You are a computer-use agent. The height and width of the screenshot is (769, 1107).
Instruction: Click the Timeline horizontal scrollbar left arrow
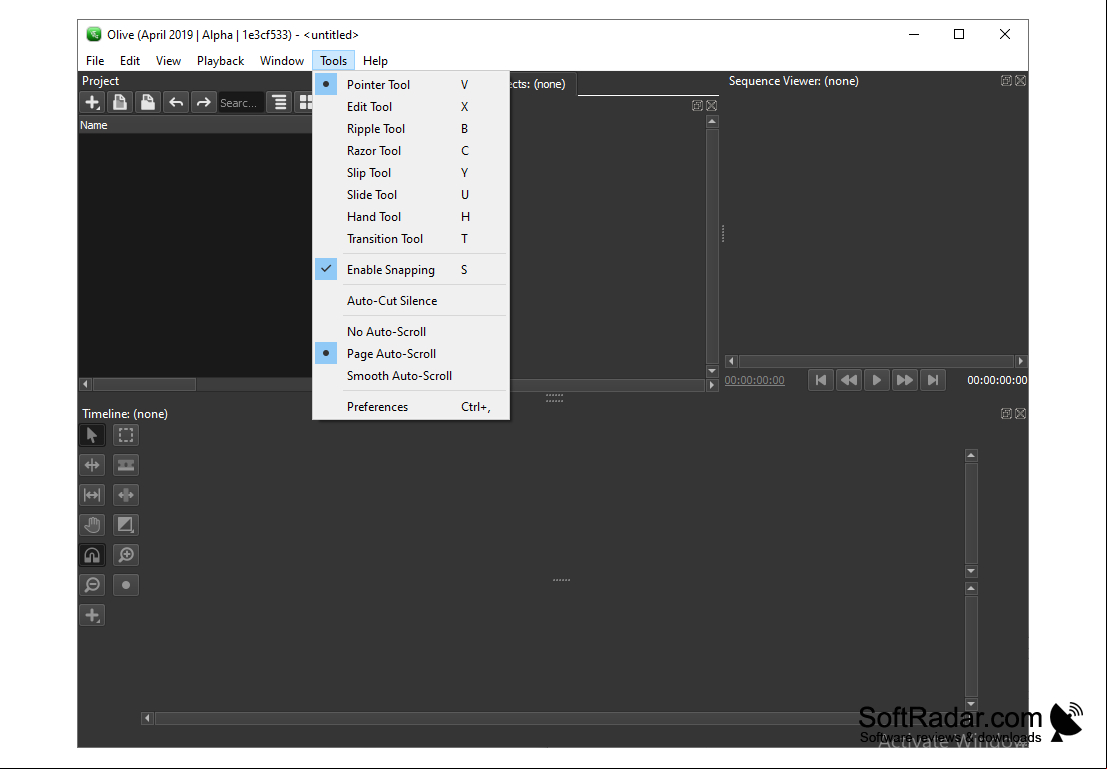pyautogui.click(x=147, y=718)
